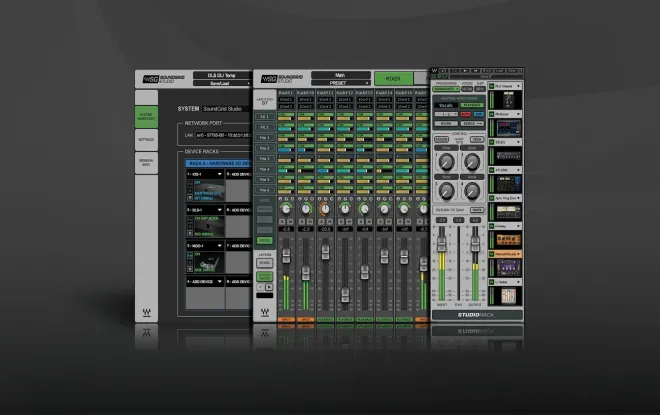Toggle power icon of top plugin slot
The image size is (660, 415).
(x=491, y=86)
